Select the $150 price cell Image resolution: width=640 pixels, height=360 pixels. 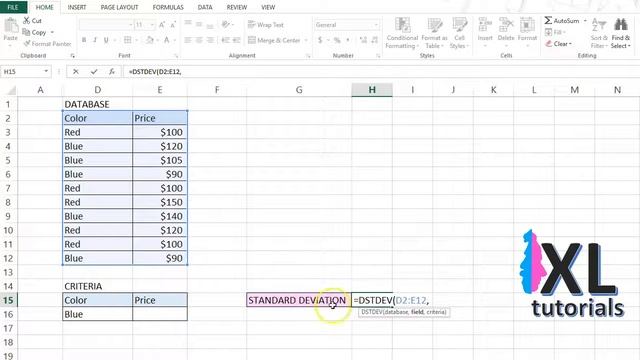(x=160, y=202)
